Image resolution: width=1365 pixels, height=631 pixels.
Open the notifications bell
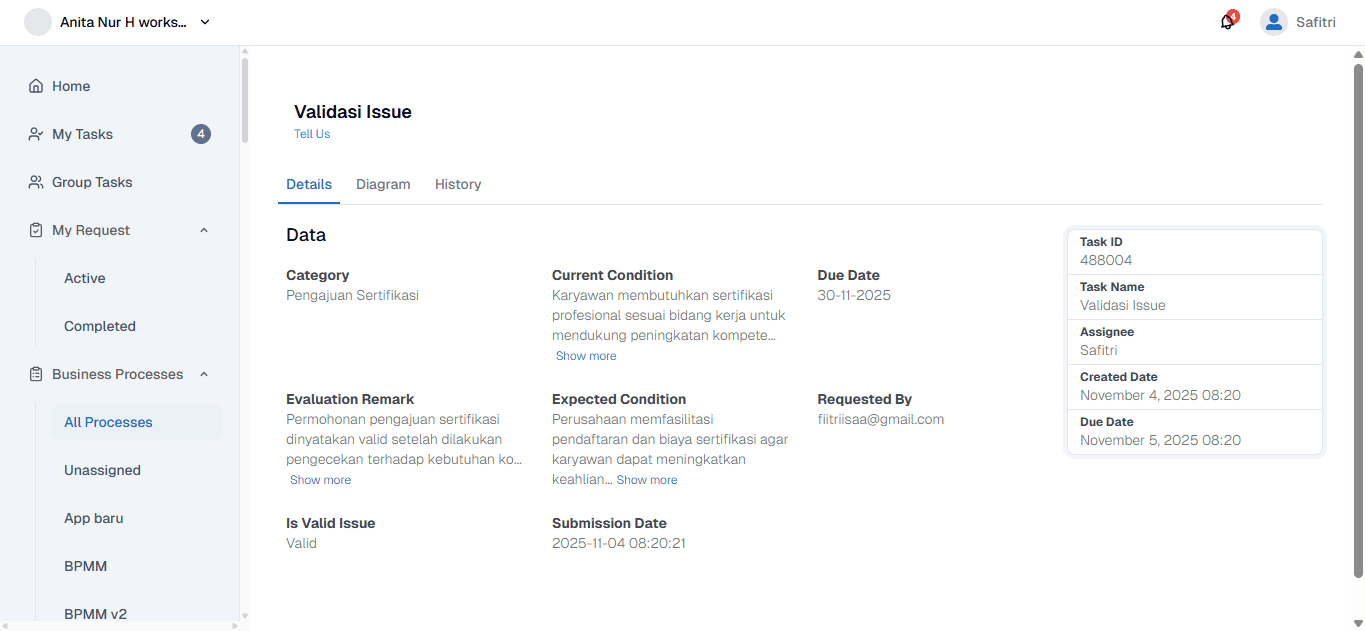click(x=1227, y=22)
